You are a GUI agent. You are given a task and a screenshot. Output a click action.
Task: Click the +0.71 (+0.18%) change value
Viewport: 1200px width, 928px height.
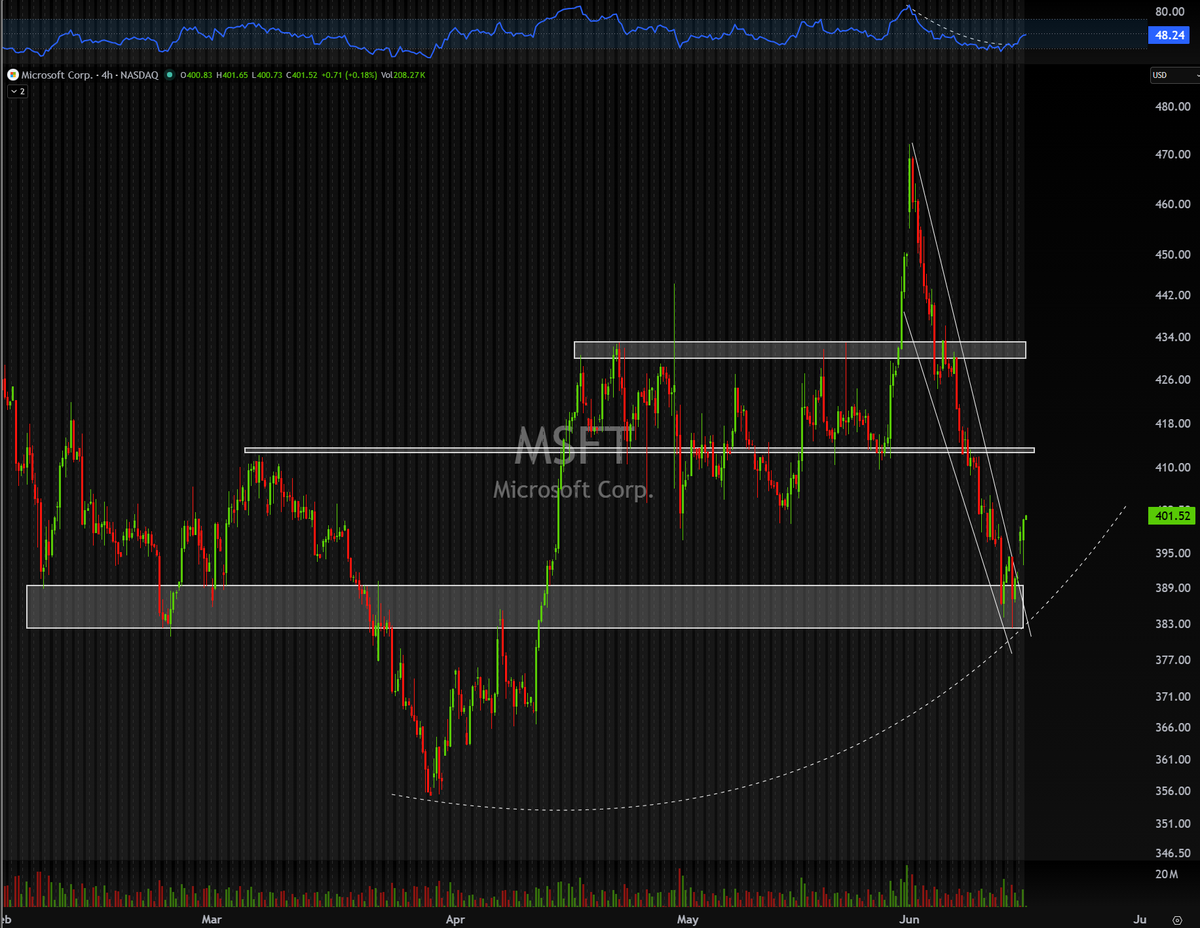349,75
